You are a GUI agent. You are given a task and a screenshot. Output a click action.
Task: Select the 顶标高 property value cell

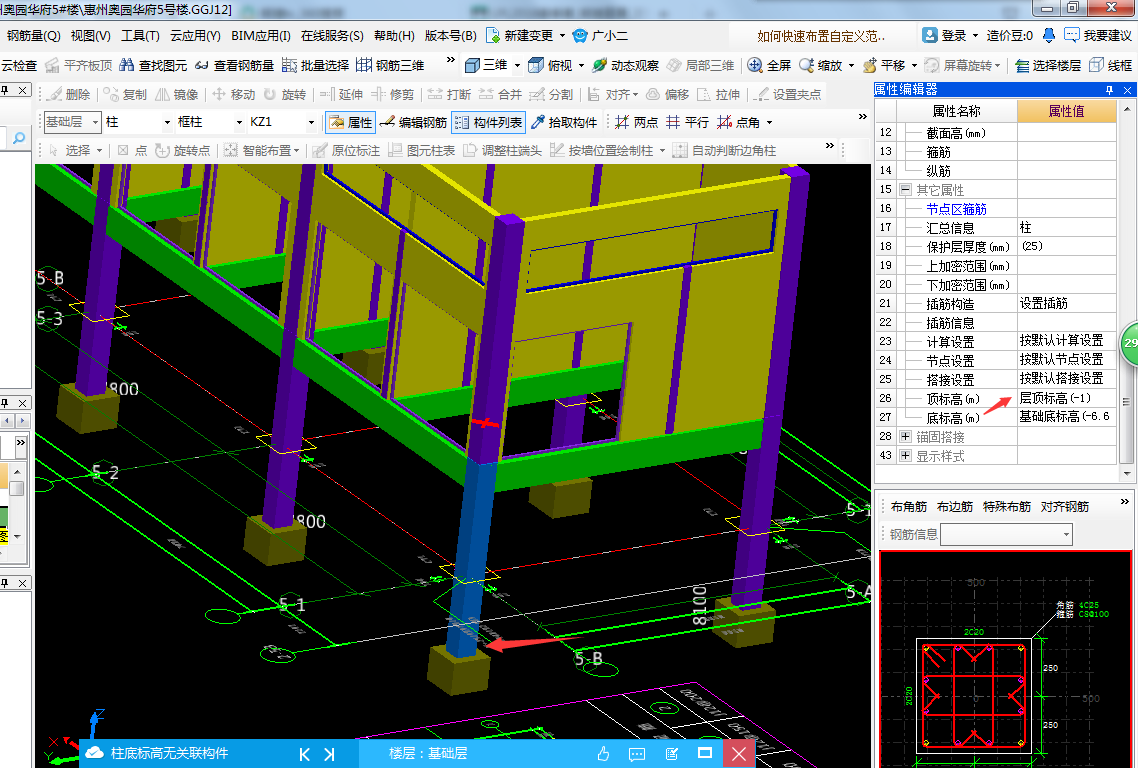click(1066, 398)
